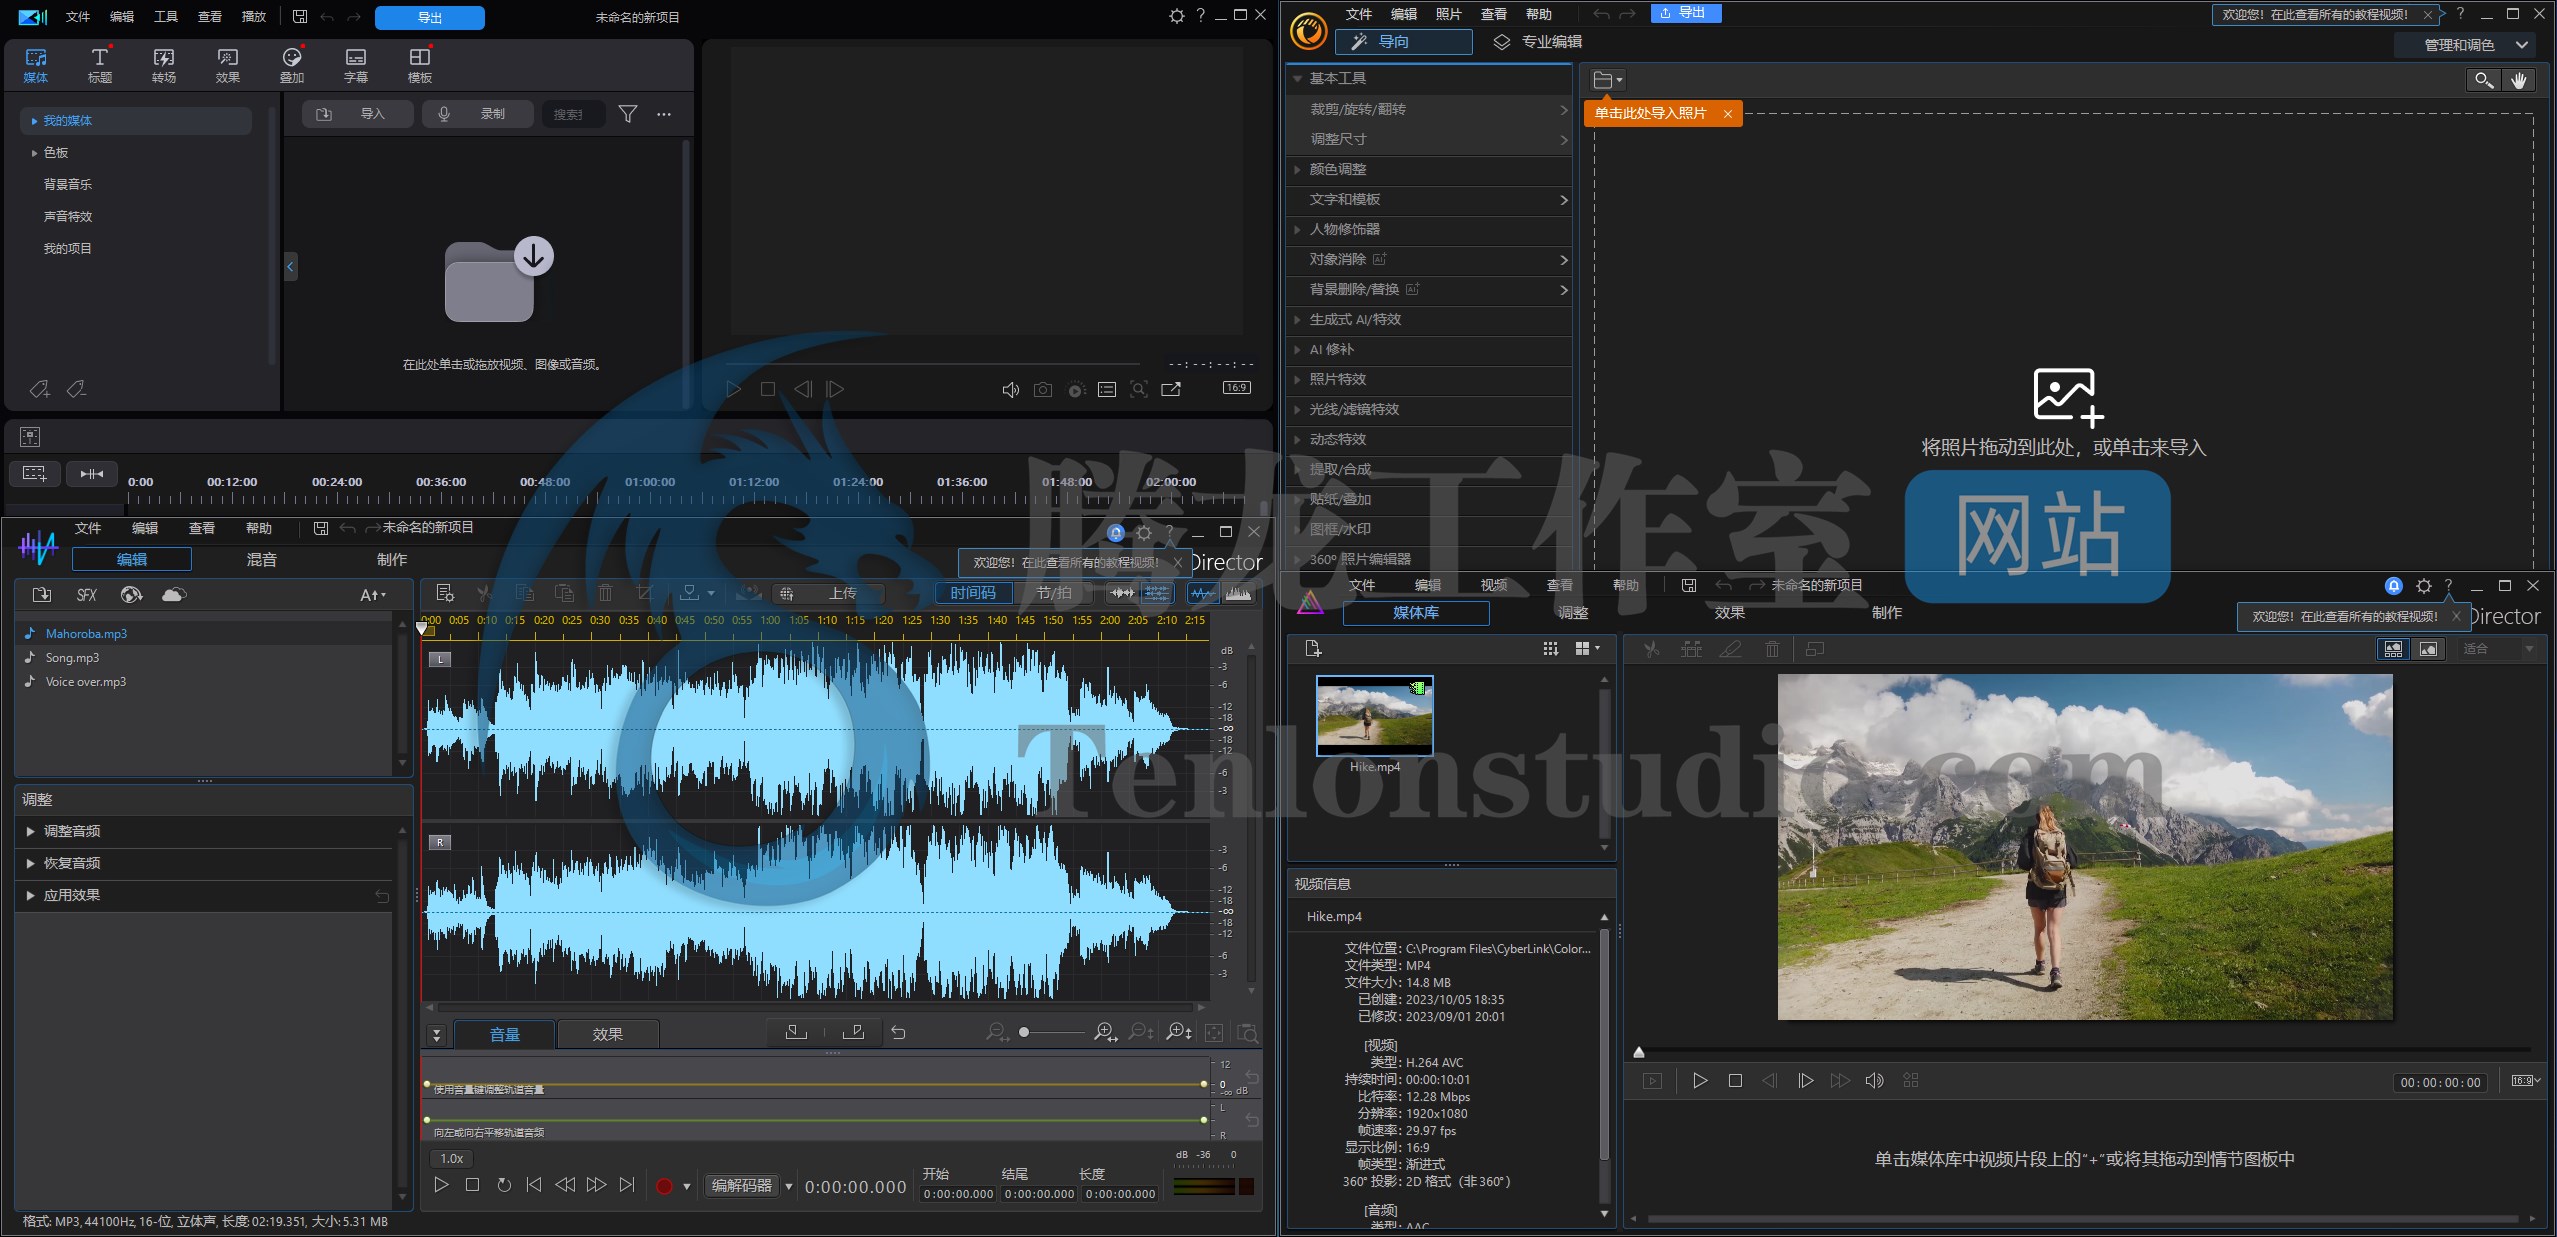
Task: Click 导入 button in PowerDirector media panel
Action: tap(358, 114)
